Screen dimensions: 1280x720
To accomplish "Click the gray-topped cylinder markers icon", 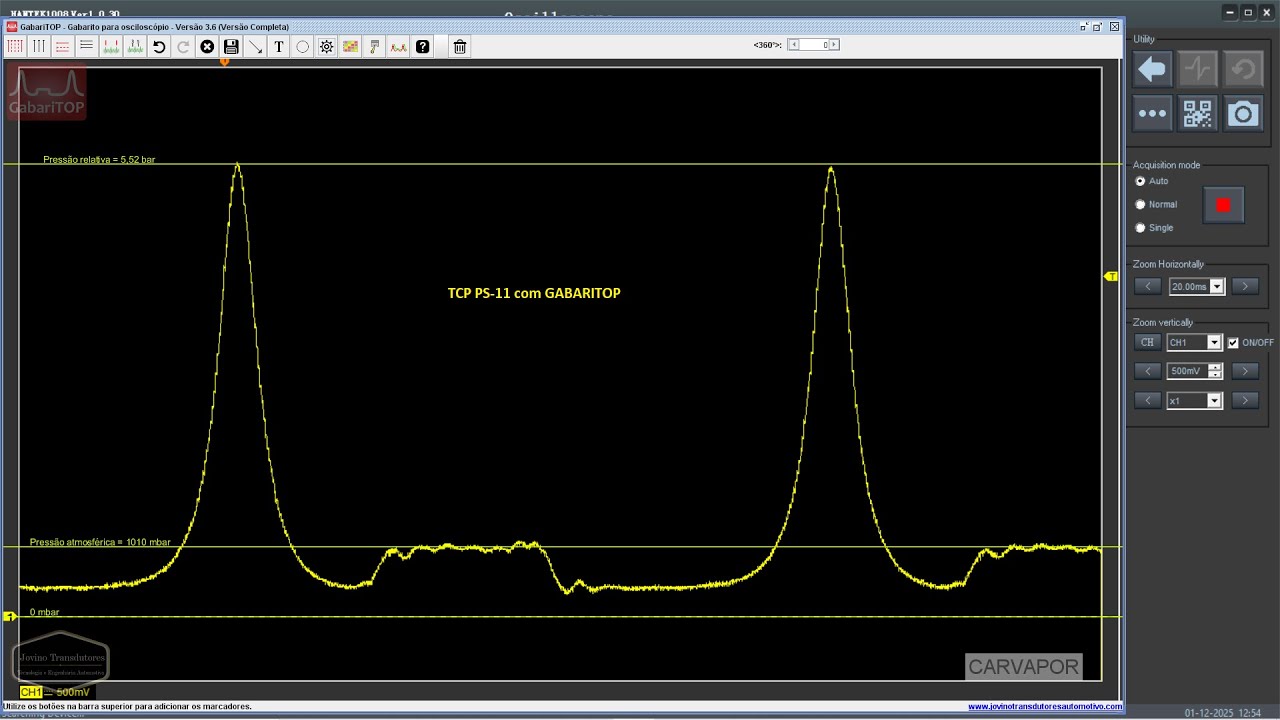I will (x=135, y=46).
